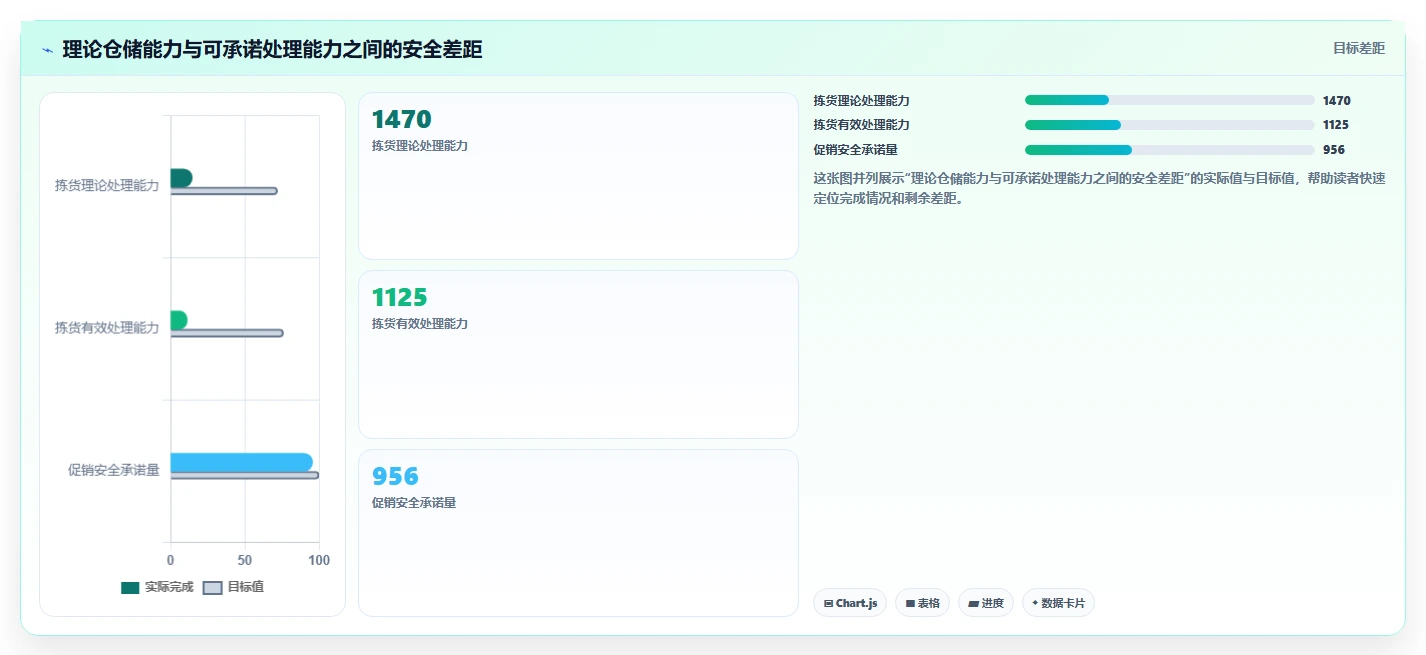Select the Chart.js tag chip
Viewport: 1426px width, 655px height.
(850, 603)
